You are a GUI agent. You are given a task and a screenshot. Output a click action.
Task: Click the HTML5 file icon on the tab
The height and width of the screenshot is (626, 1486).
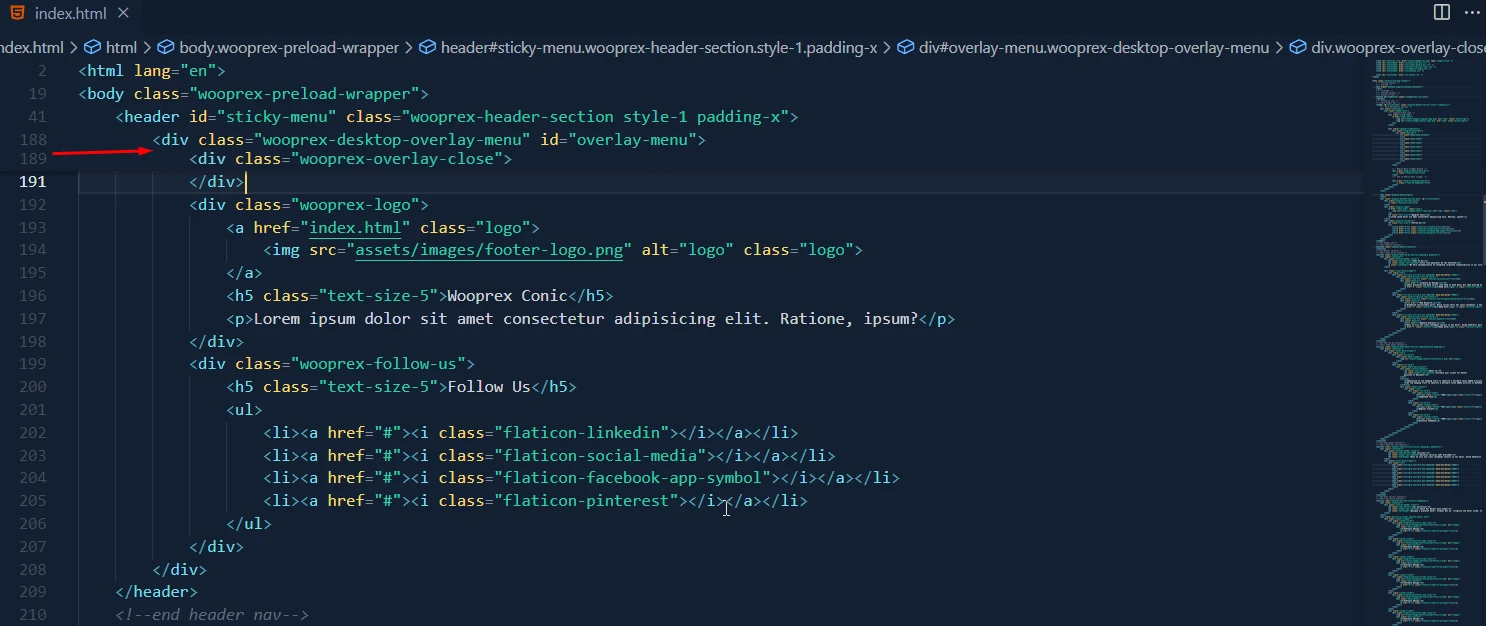(x=18, y=14)
